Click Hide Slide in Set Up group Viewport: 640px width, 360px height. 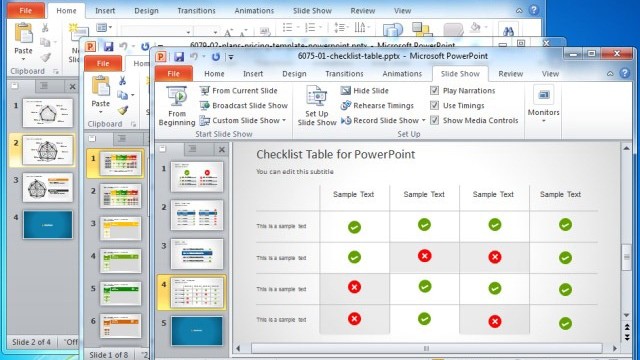point(364,91)
